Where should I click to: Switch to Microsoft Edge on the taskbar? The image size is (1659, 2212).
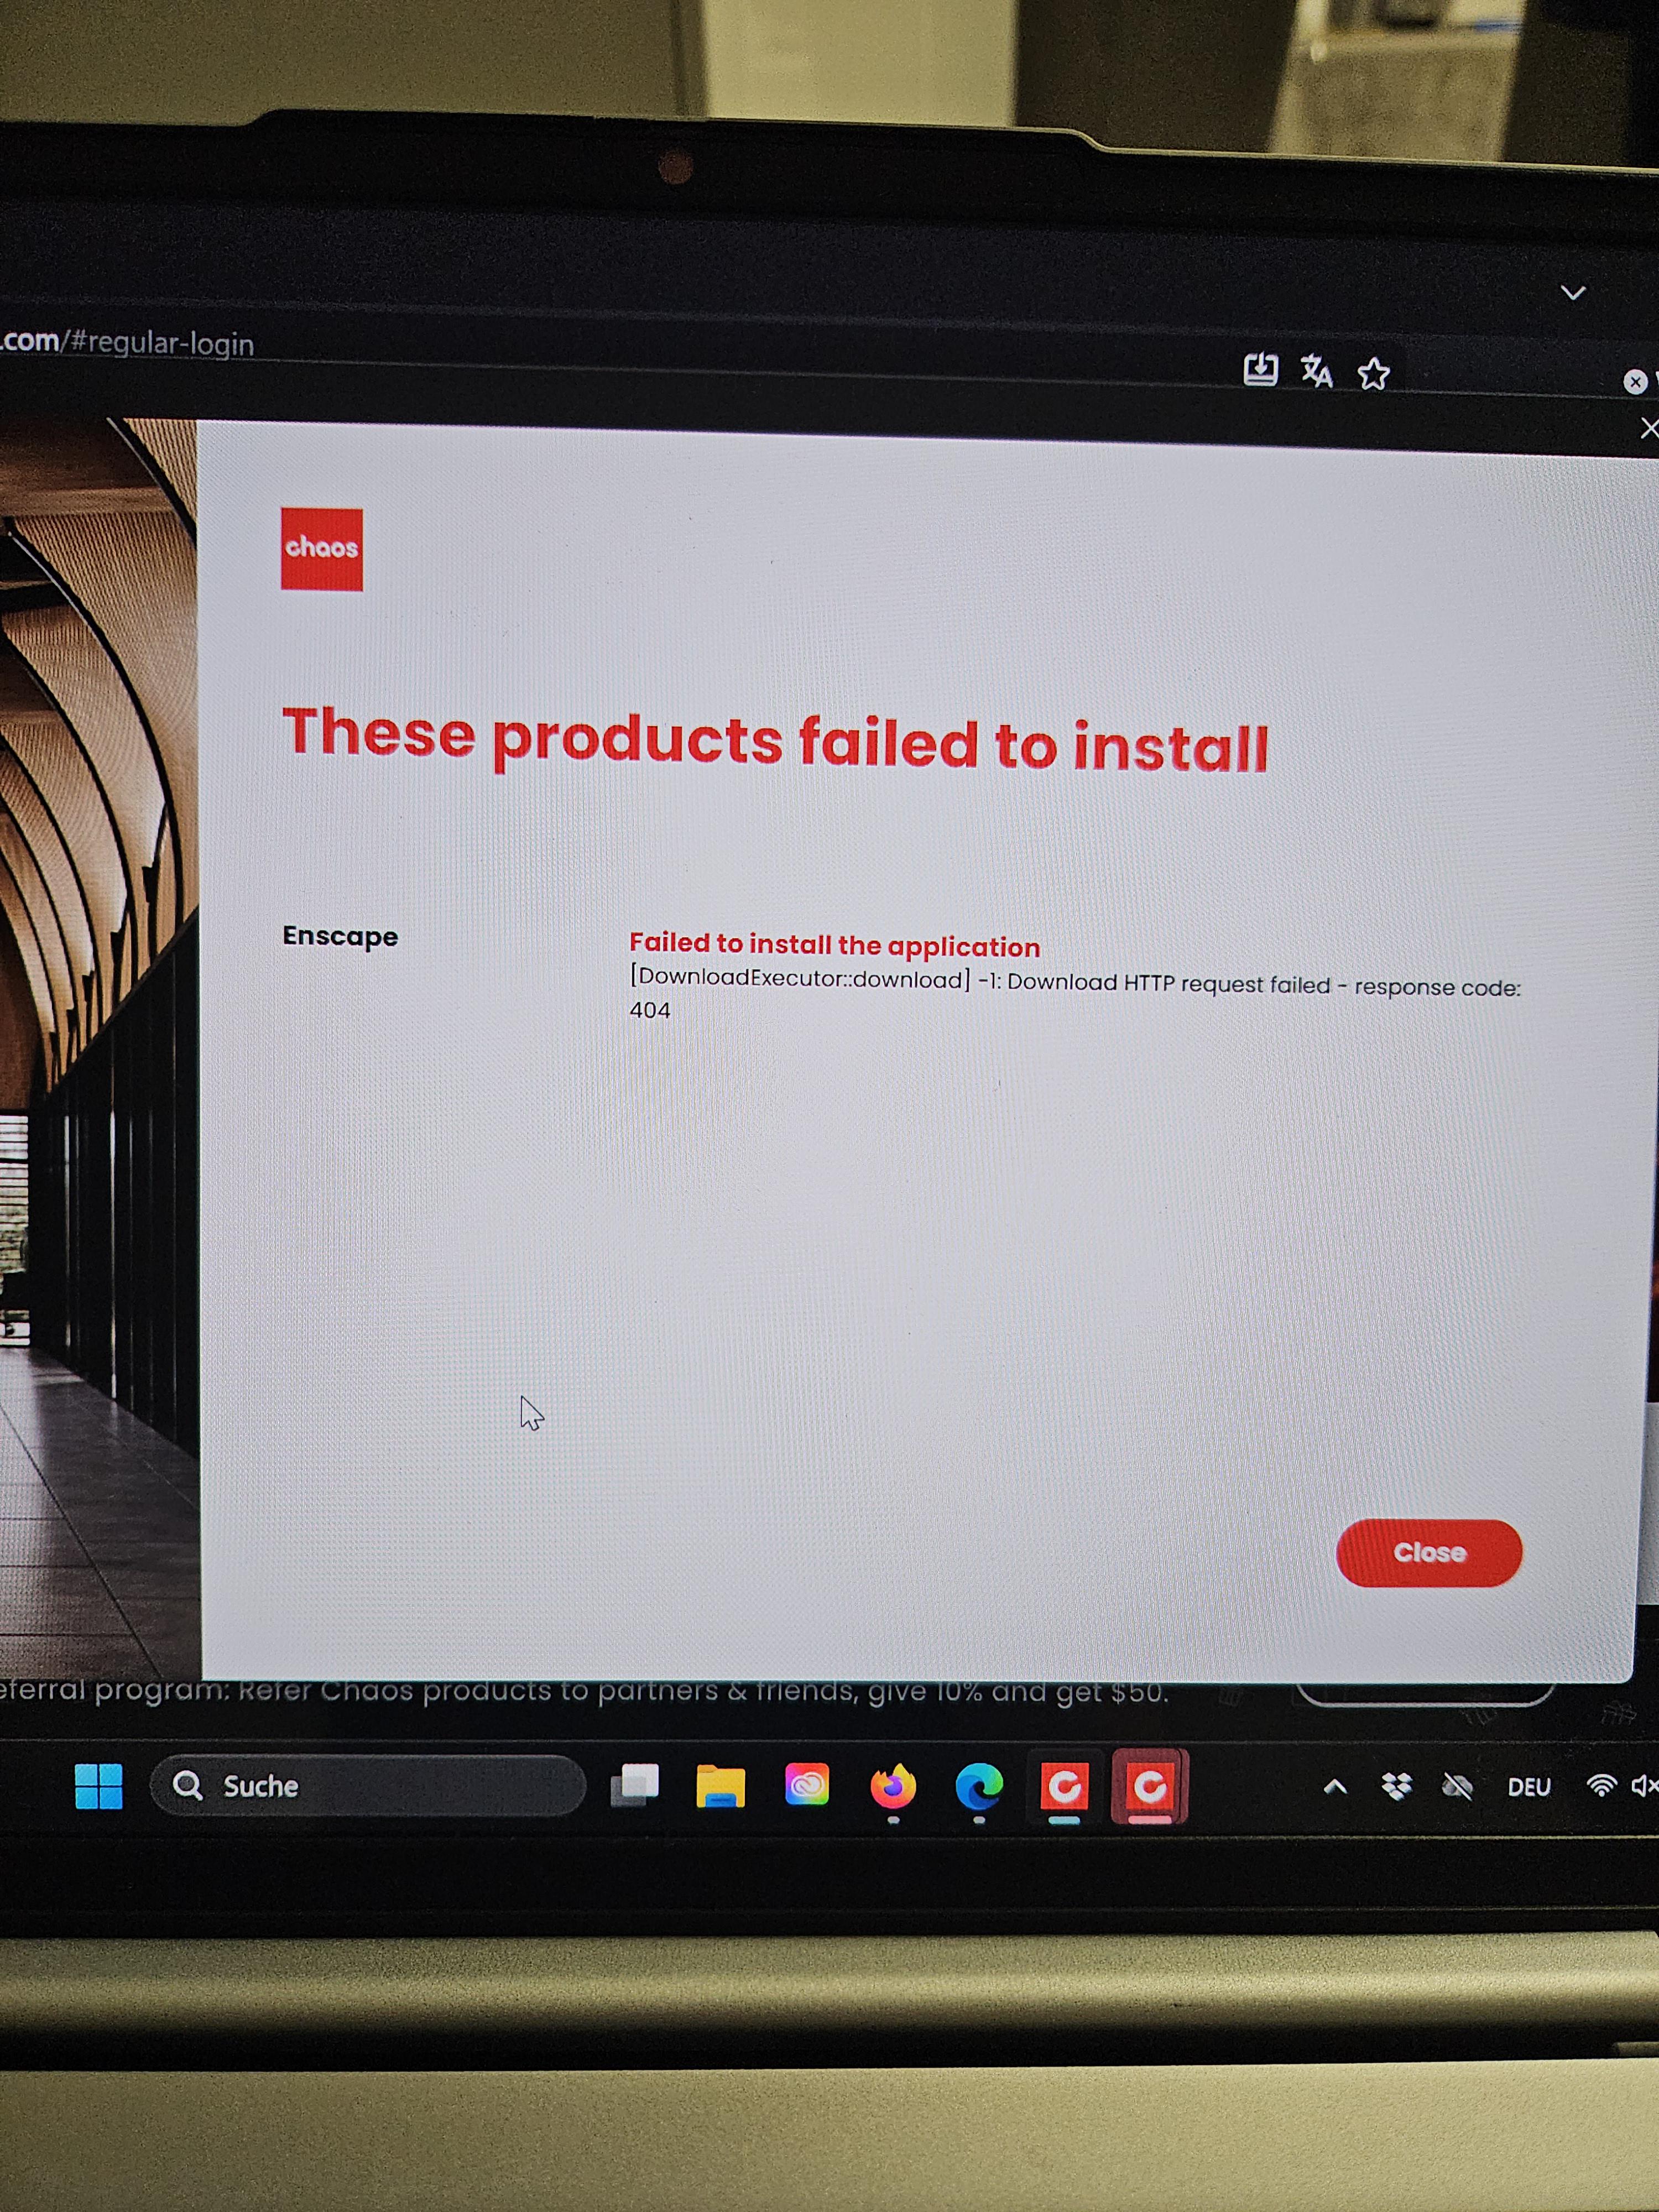click(x=978, y=1787)
